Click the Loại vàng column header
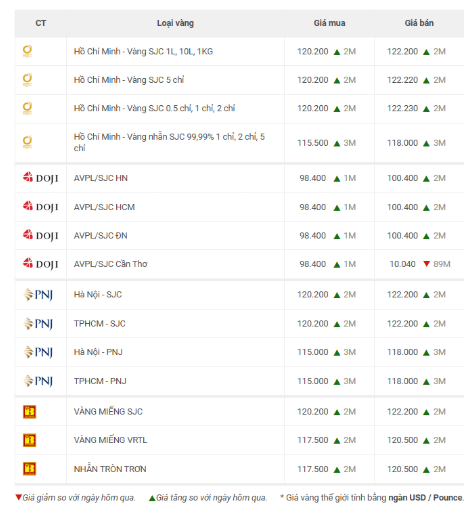475x515 pixels. [175, 23]
